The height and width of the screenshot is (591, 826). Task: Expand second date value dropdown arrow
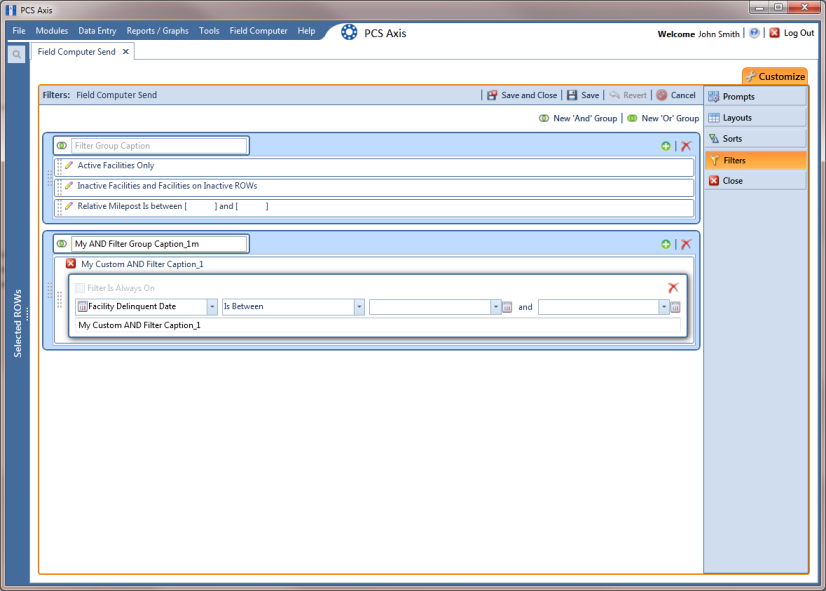point(663,307)
